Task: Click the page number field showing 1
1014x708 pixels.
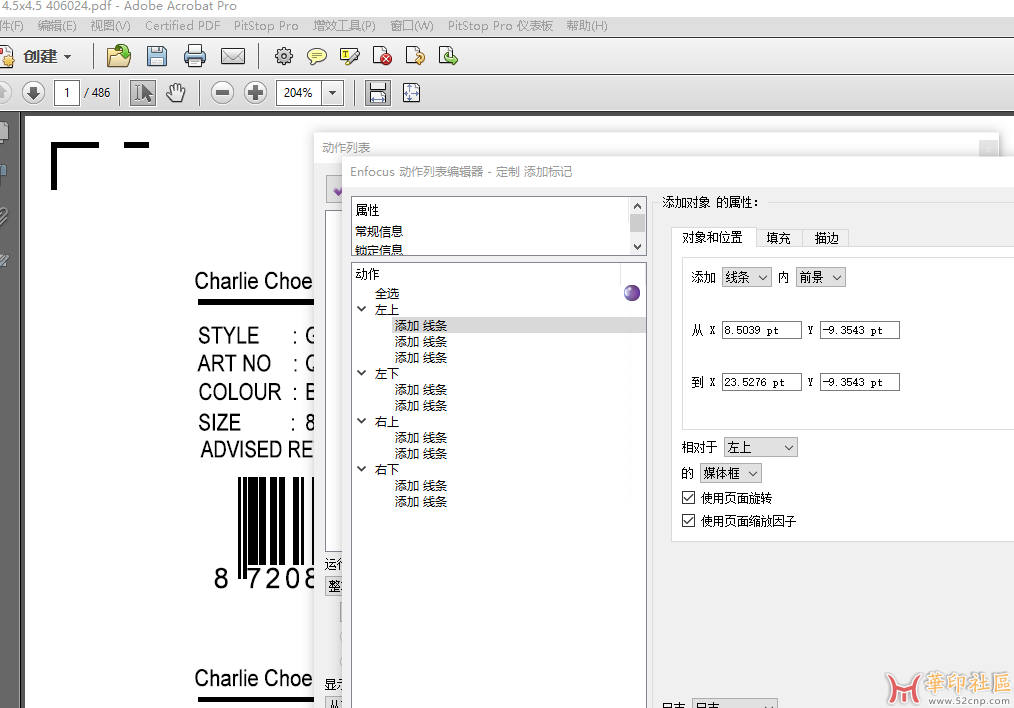Action: [67, 92]
